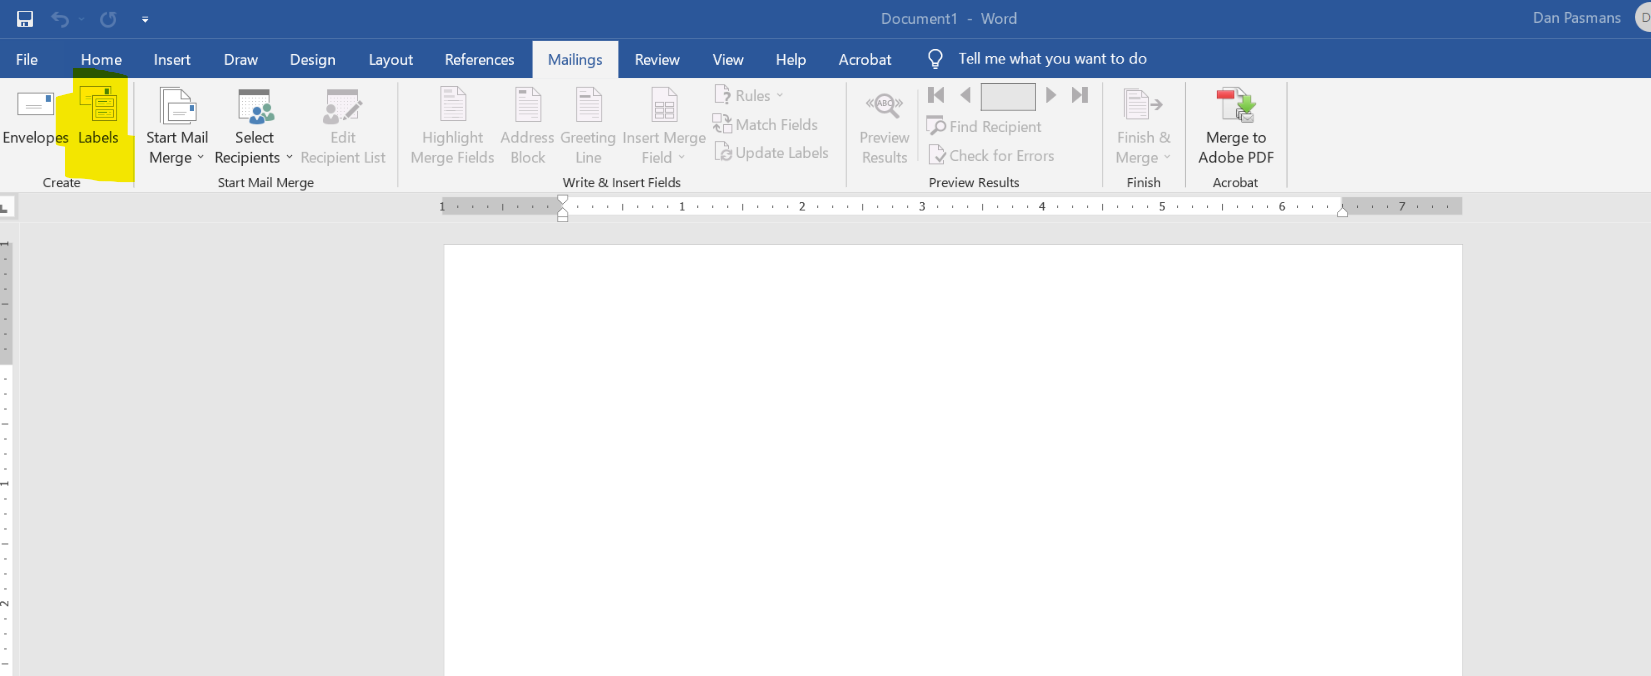Click the Redo icon in quick access toolbar
The image size is (1651, 676).
(108, 19)
